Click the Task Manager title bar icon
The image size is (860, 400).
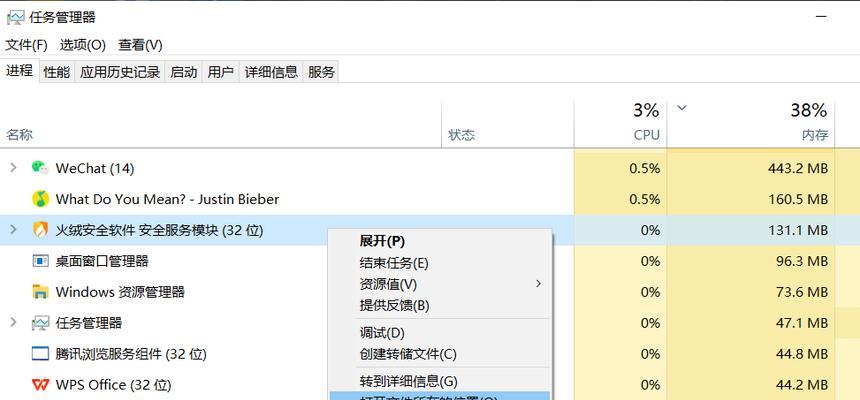(15, 17)
